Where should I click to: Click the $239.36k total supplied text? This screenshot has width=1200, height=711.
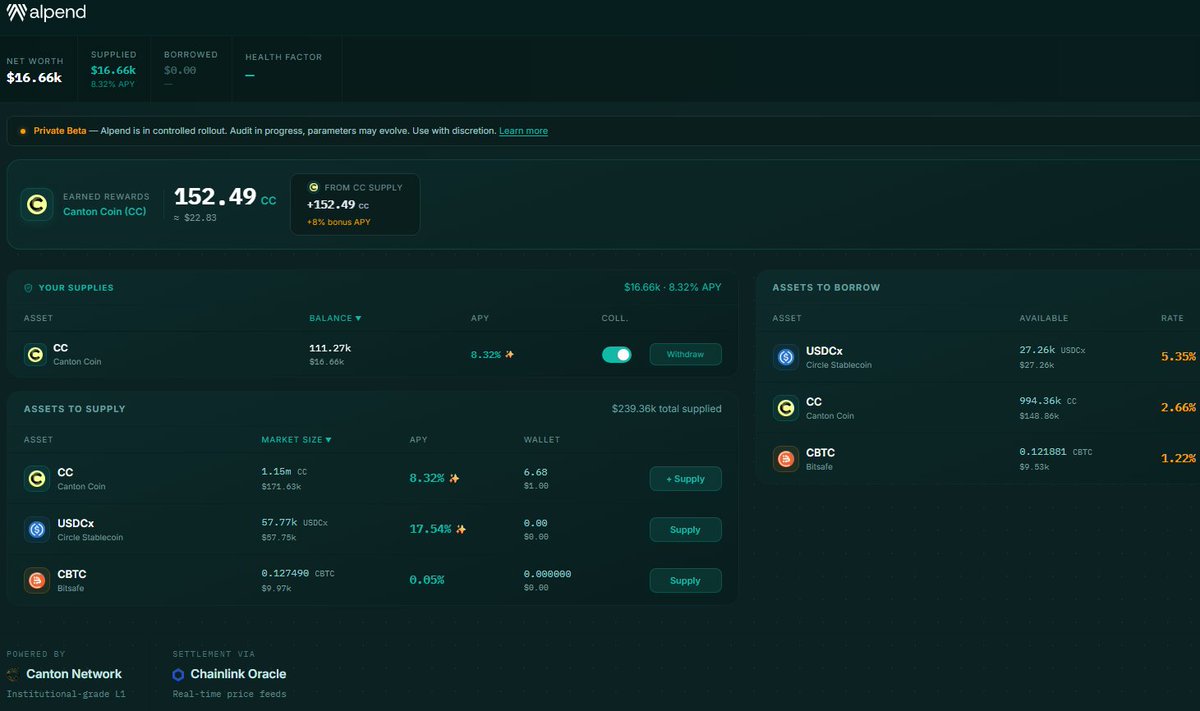tap(666, 409)
